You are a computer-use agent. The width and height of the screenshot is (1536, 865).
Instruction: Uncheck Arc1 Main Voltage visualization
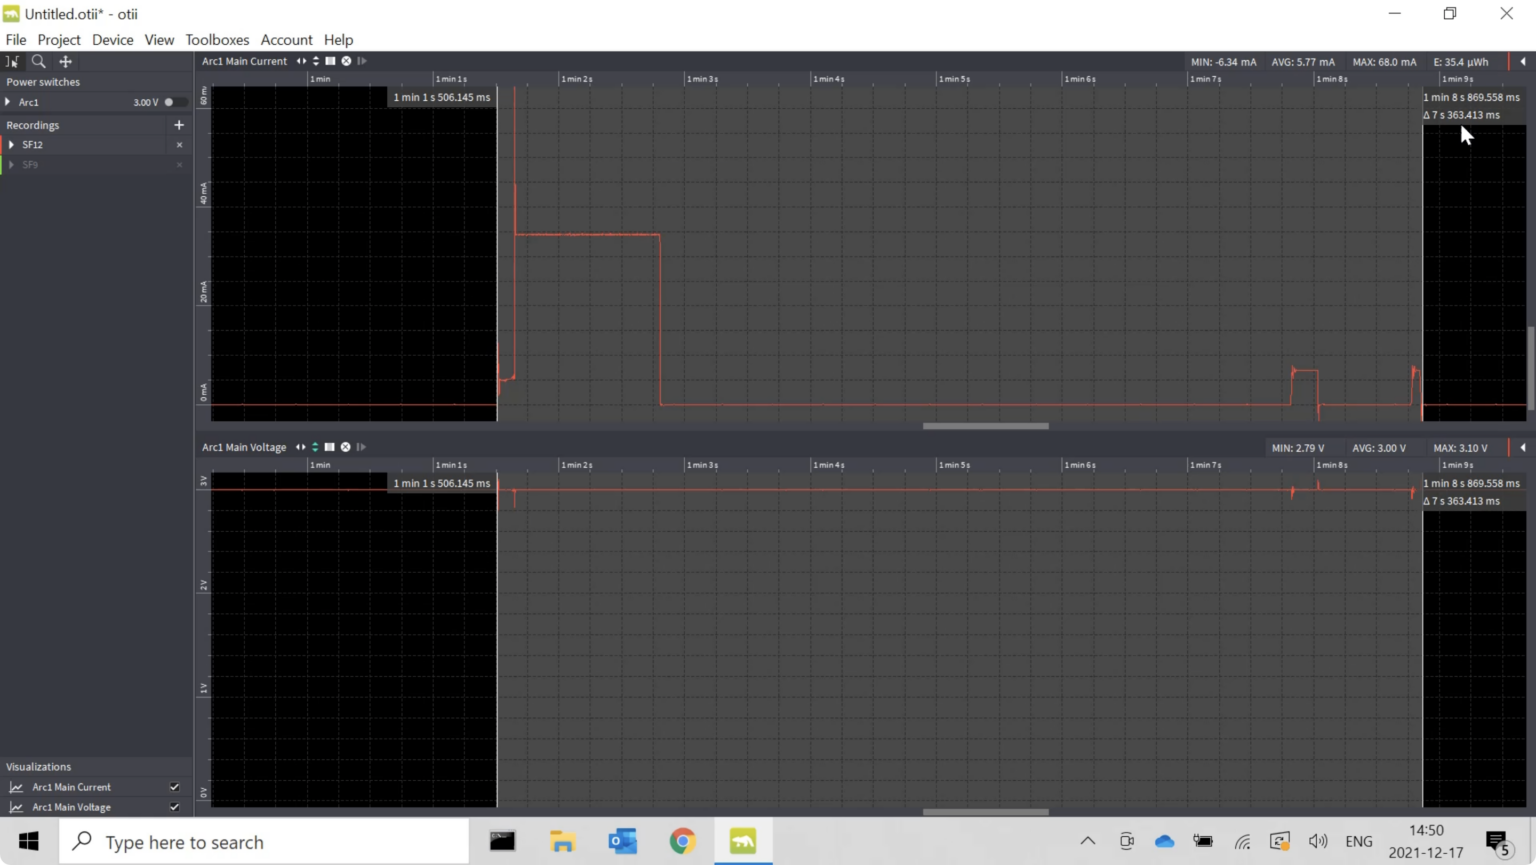click(175, 807)
